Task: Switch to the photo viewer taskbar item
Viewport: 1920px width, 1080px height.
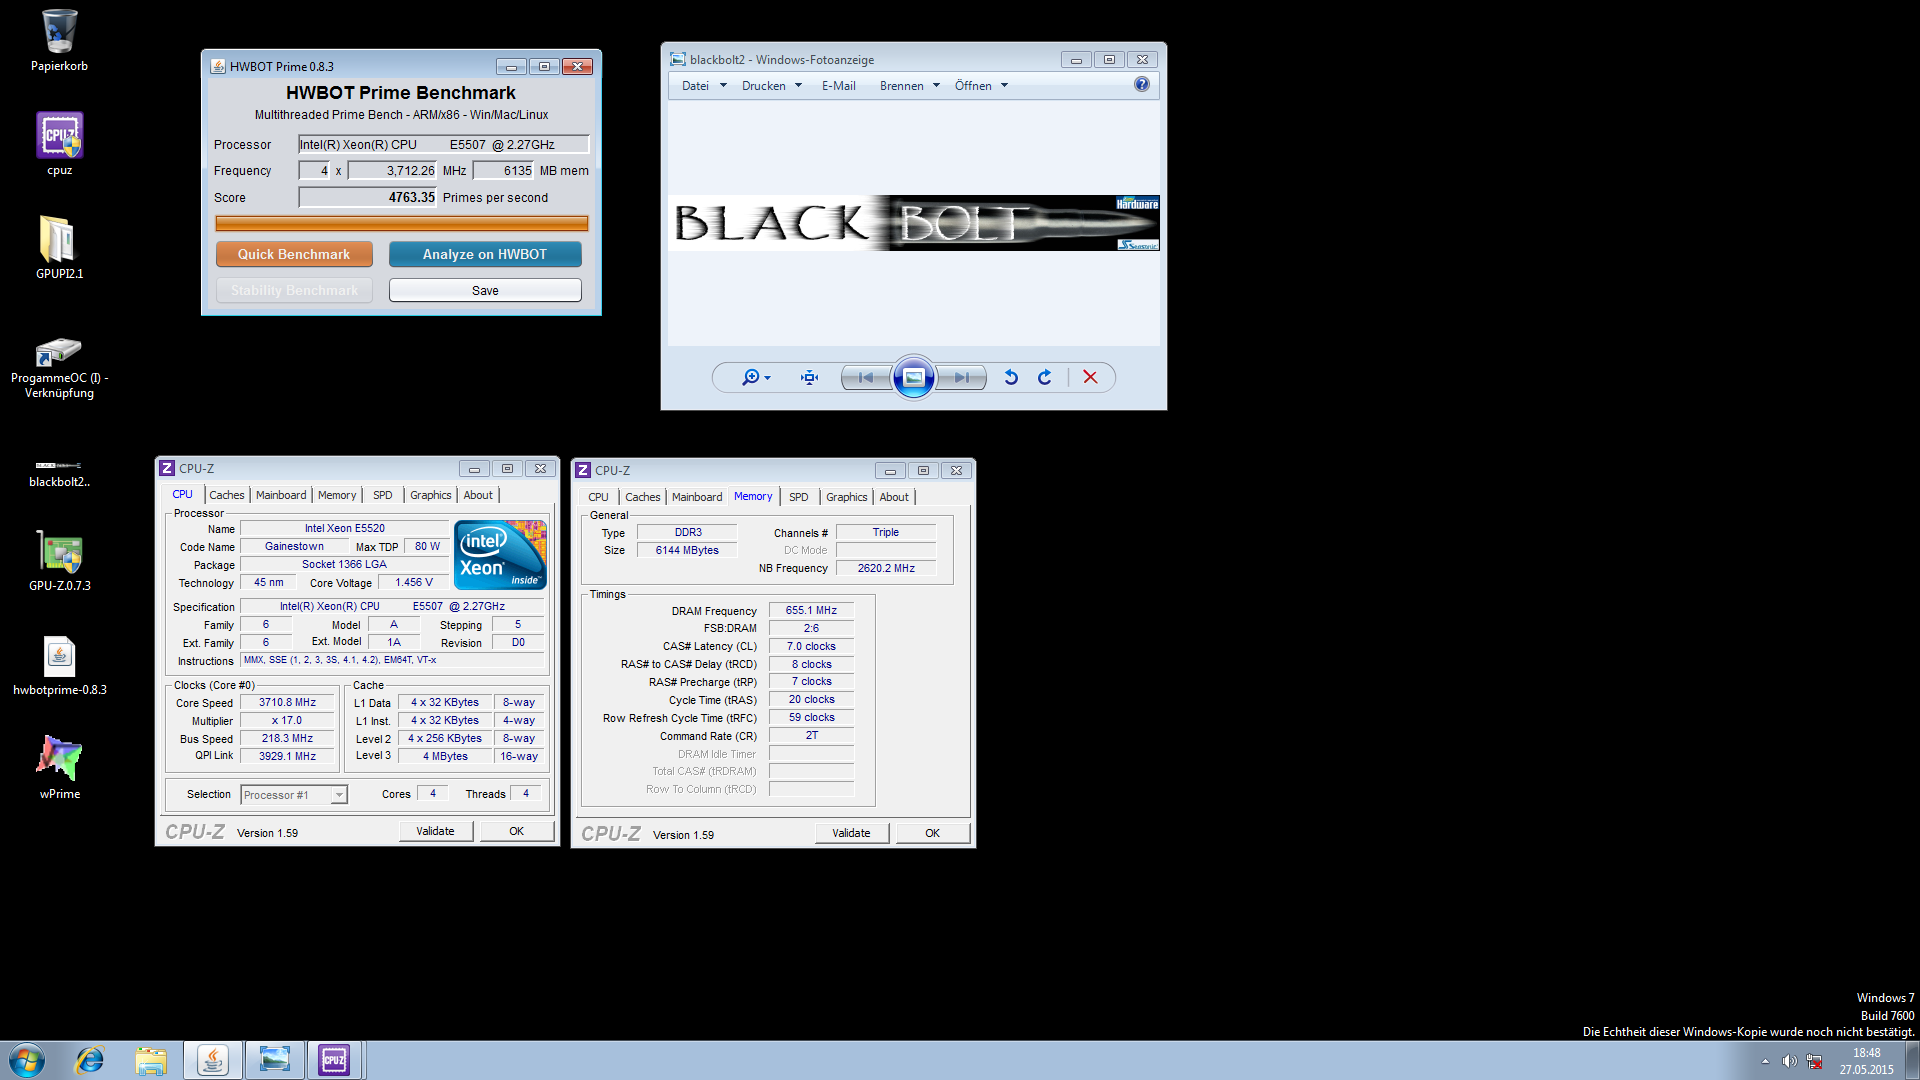Action: click(274, 1060)
